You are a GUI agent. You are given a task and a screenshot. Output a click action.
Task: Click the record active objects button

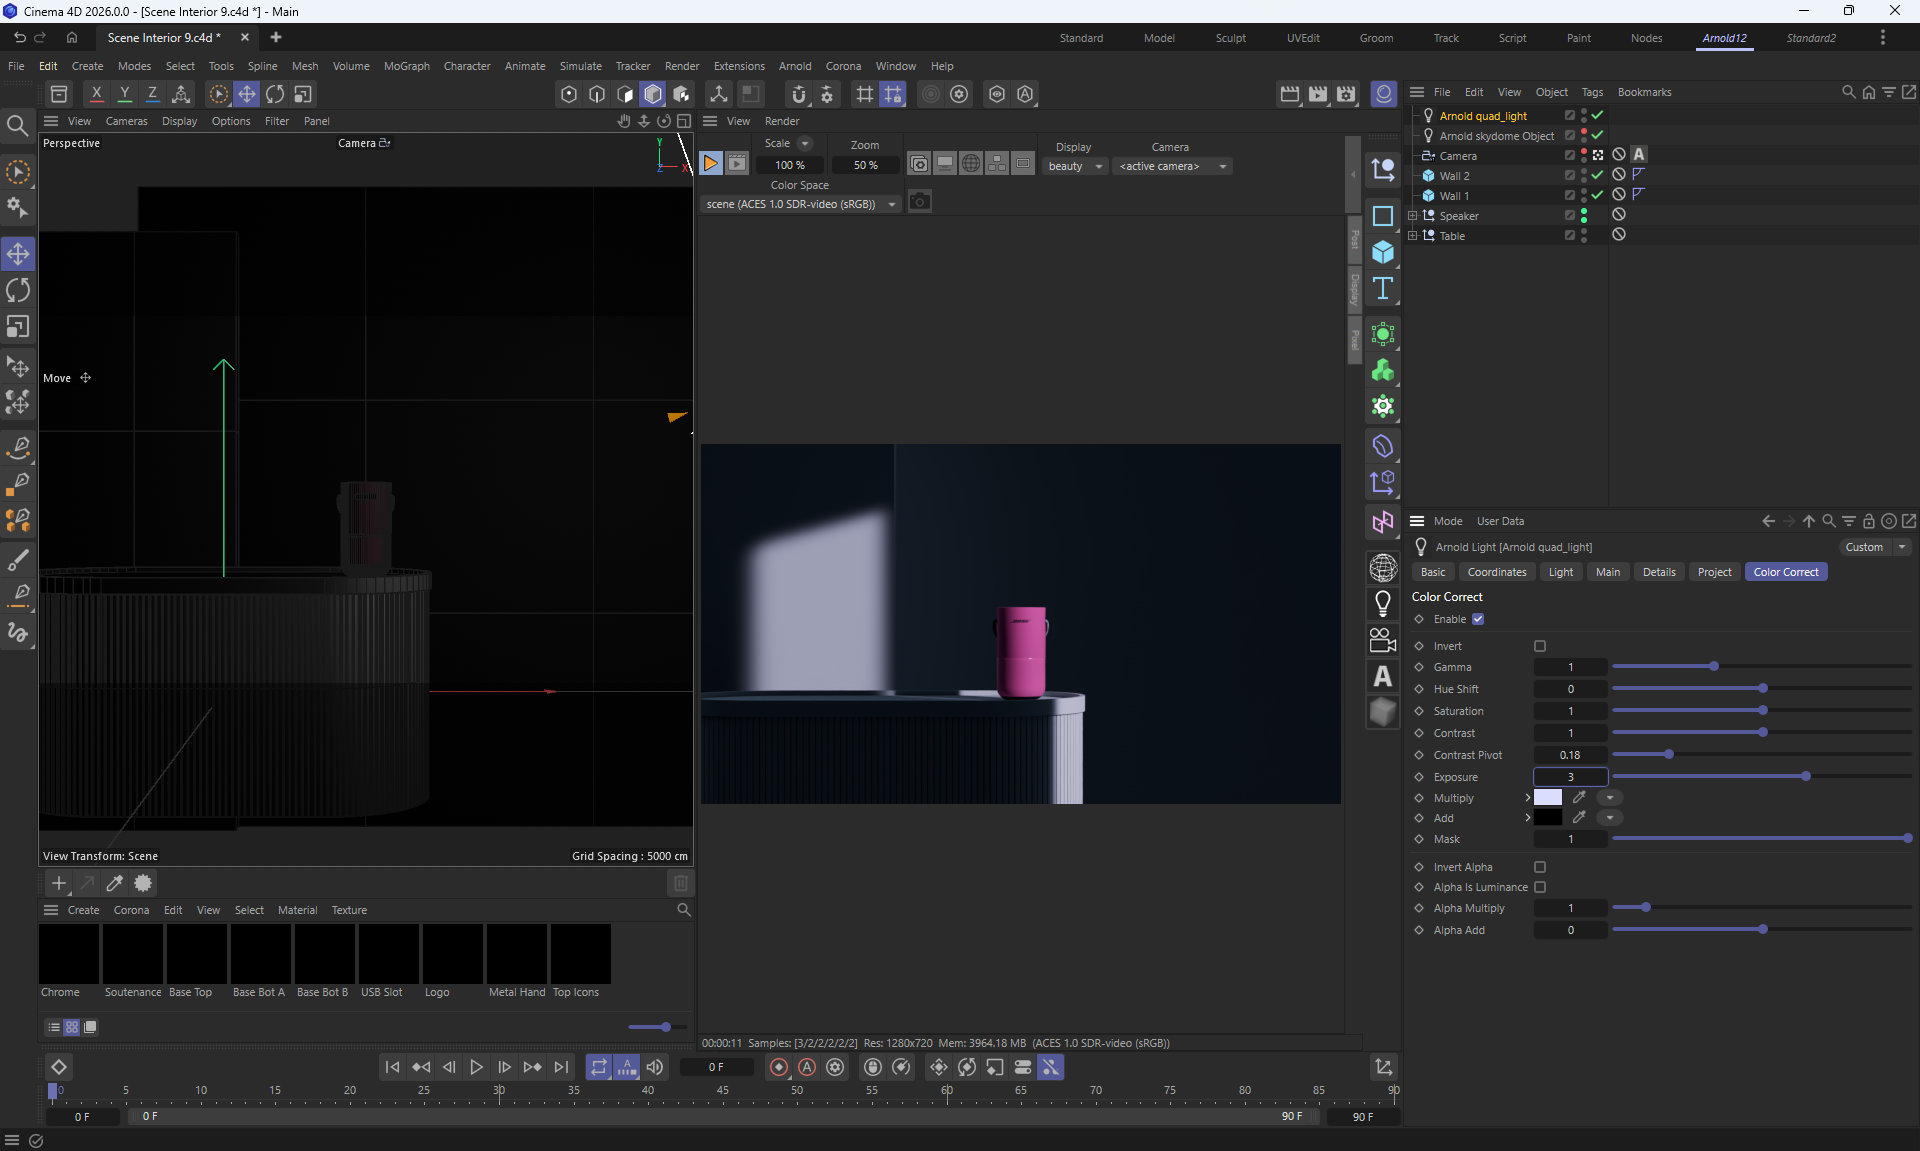click(778, 1067)
